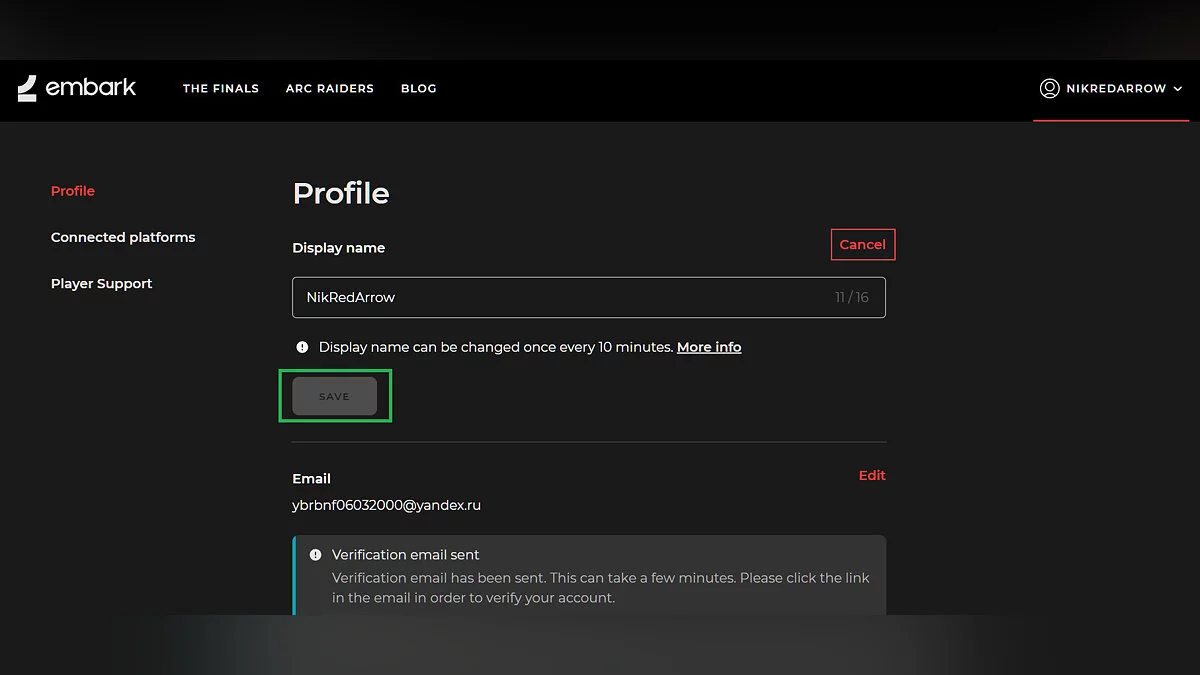Open Player Support in the sidebar
1200x675 pixels.
pyautogui.click(x=101, y=284)
